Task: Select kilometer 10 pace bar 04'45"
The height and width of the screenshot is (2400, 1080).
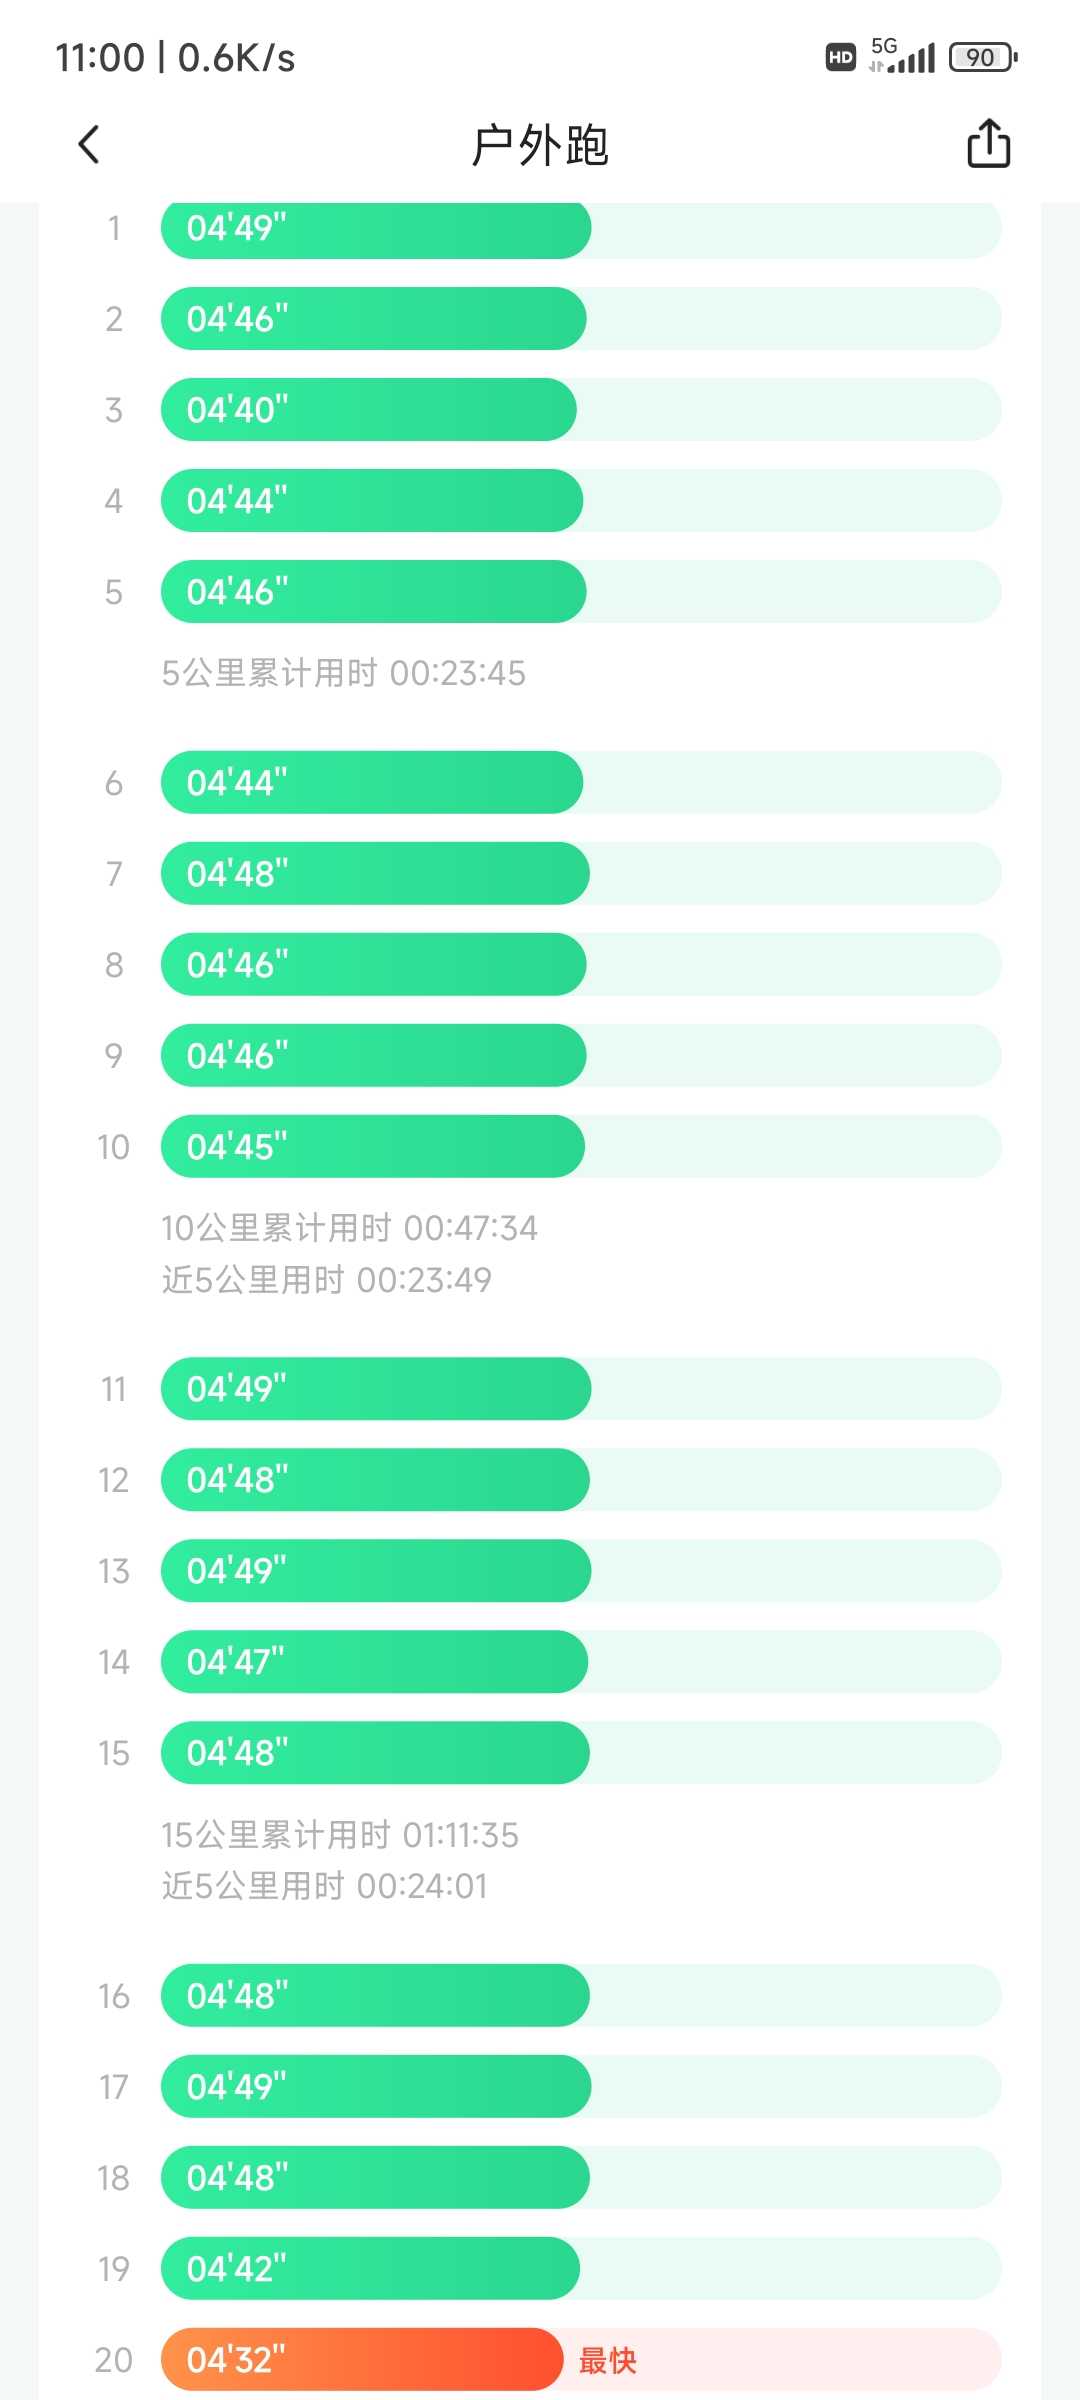Action: (x=373, y=1146)
